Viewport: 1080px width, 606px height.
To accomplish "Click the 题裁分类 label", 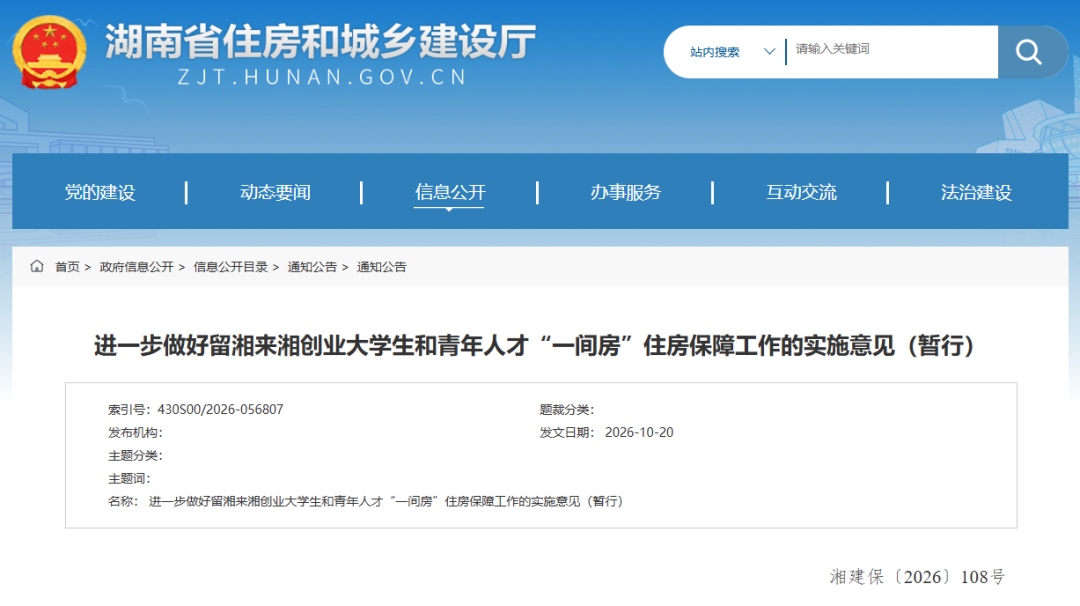I will point(566,410).
